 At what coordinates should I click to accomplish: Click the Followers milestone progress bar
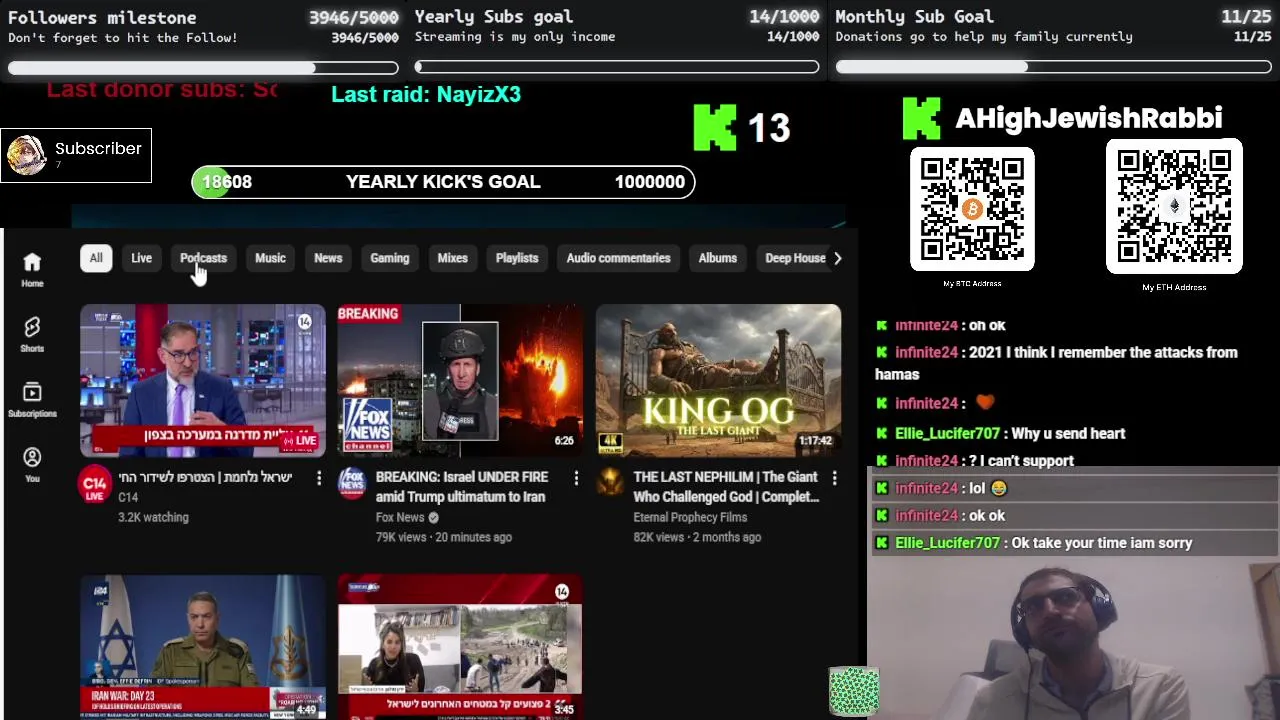point(203,68)
